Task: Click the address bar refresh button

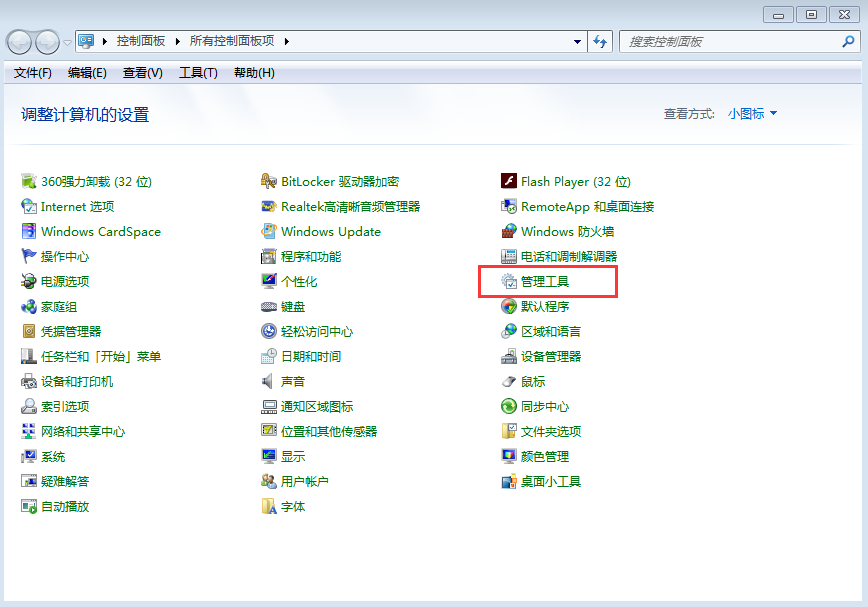Action: (x=600, y=41)
